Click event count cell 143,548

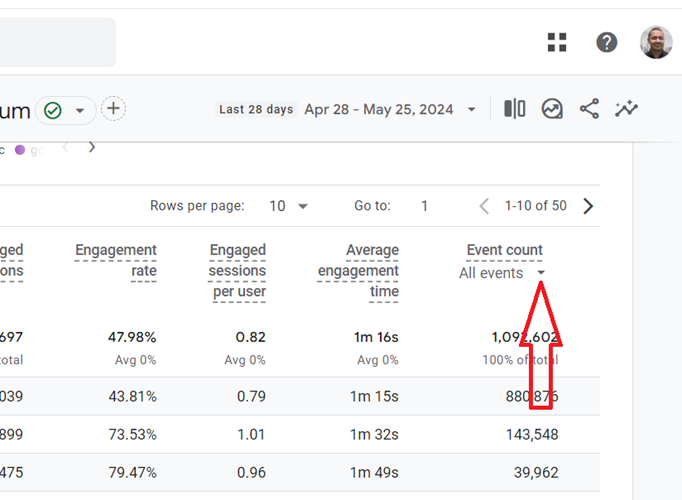tap(532, 434)
